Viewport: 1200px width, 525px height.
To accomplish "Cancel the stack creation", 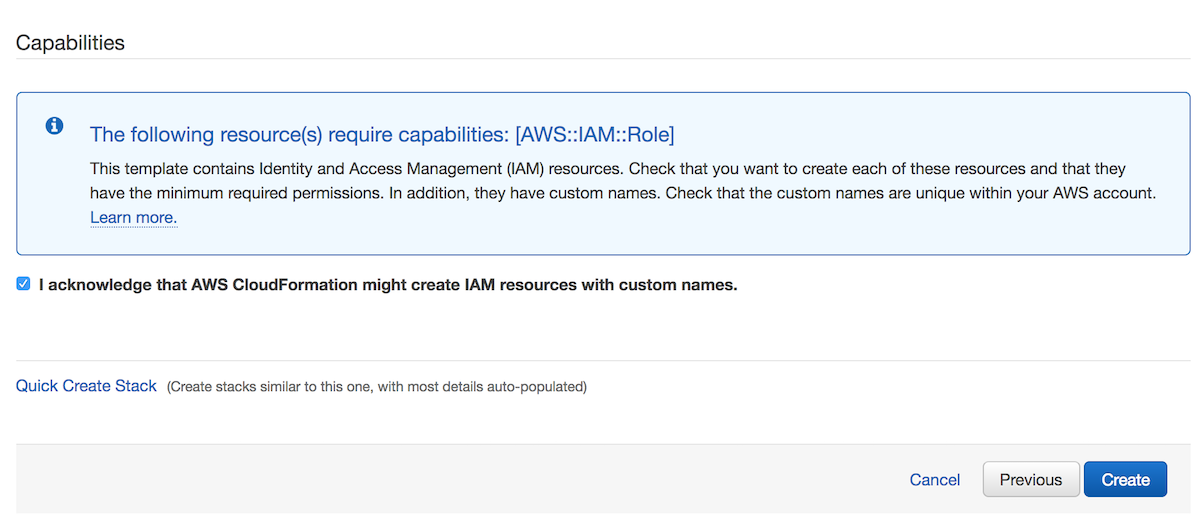I will point(935,480).
